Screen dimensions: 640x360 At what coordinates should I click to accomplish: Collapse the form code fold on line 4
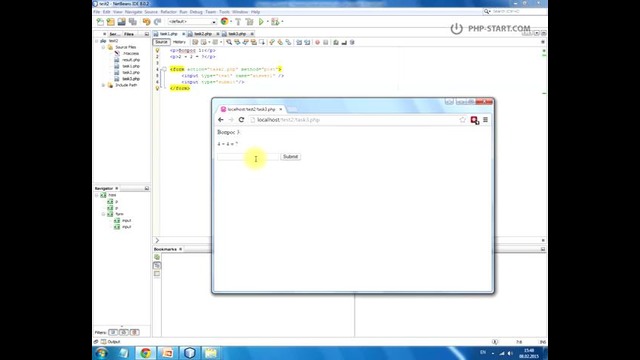point(164,69)
